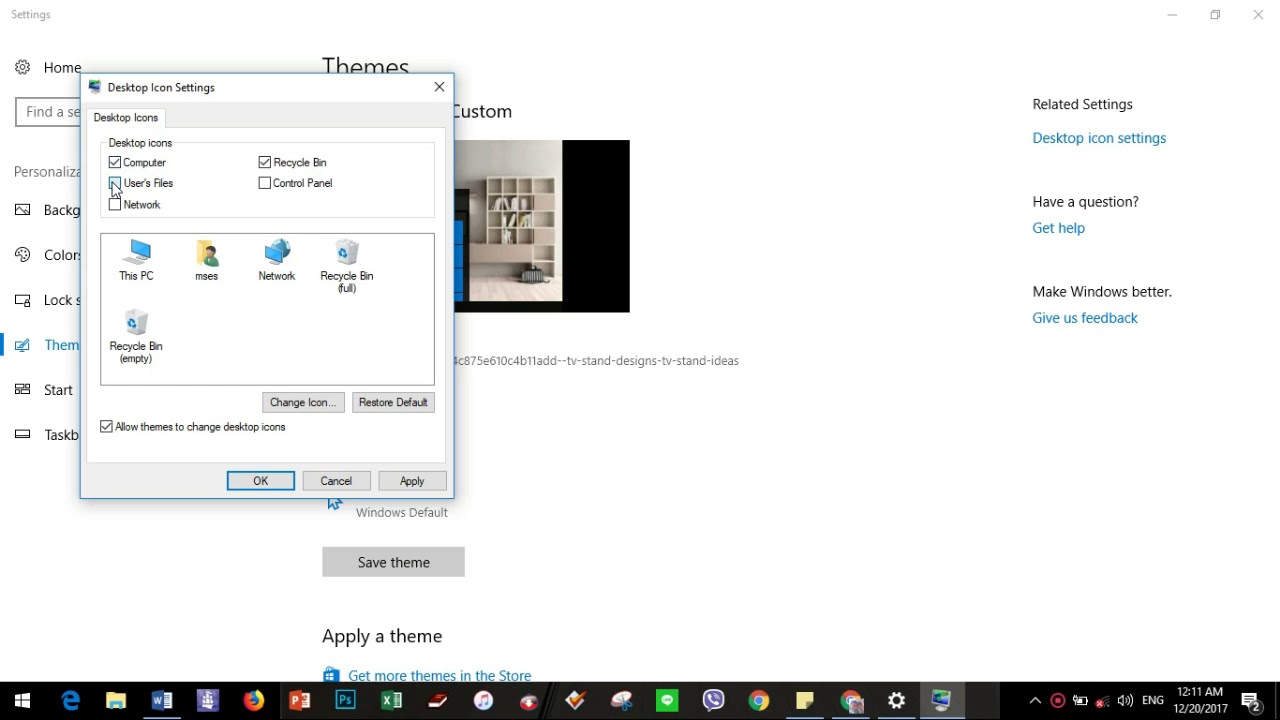
Task: Click the Get help link
Action: (x=1058, y=228)
